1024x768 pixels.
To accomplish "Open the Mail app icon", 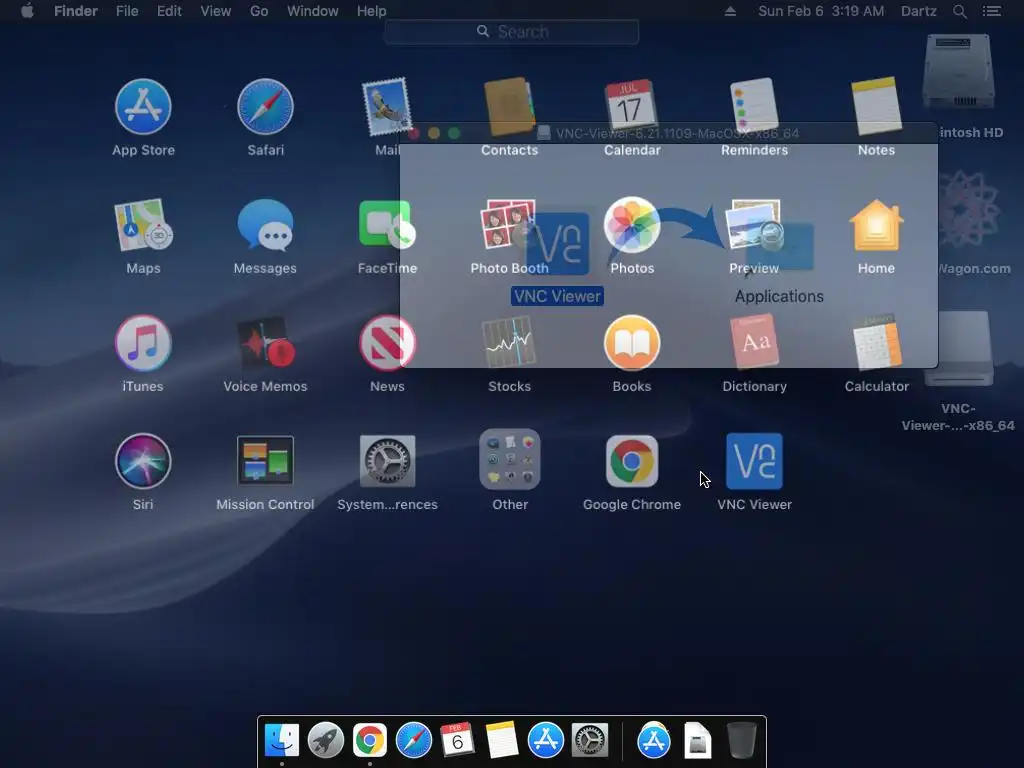I will click(387, 106).
